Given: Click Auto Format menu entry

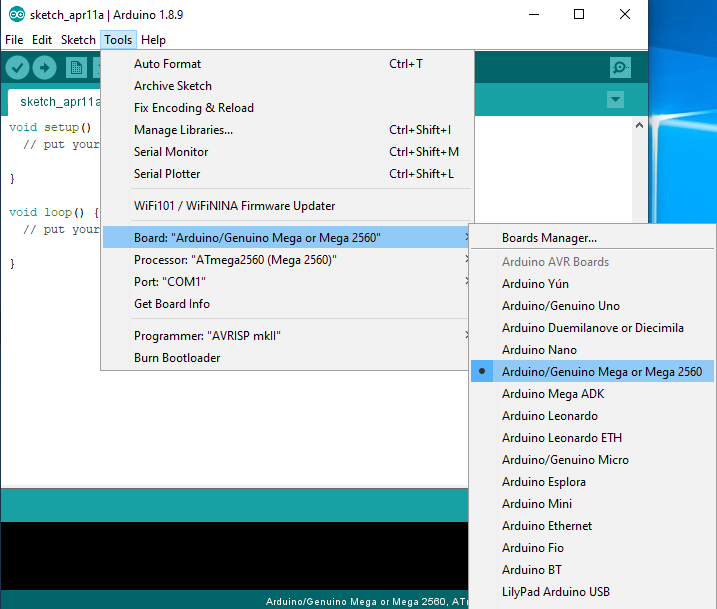Looking at the screenshot, I should (167, 64).
